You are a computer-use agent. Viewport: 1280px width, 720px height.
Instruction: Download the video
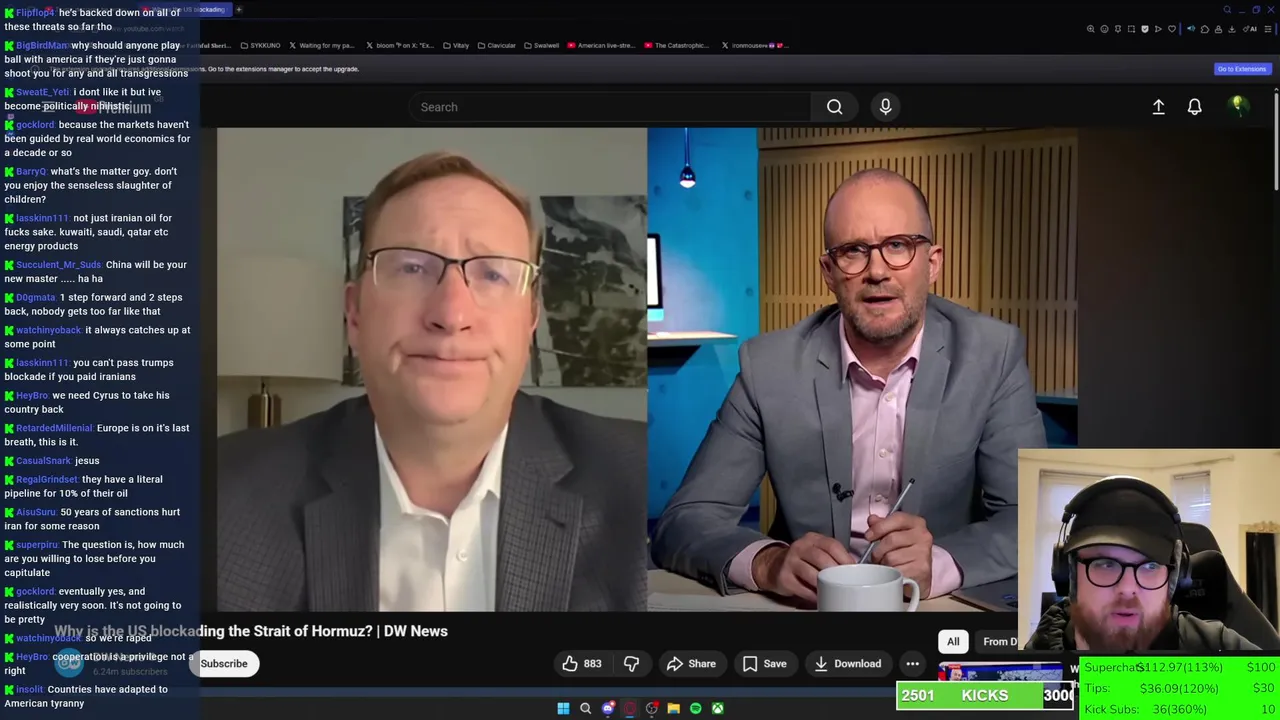click(847, 664)
